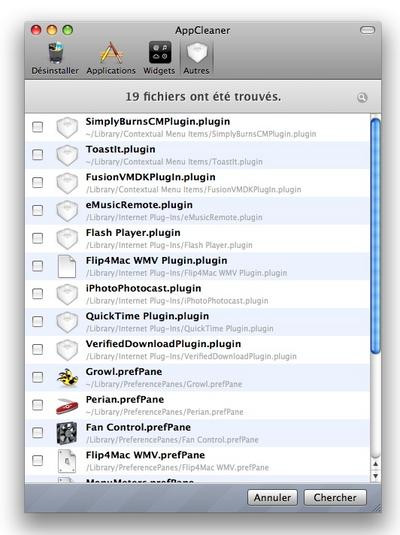The height and width of the screenshot is (535, 400).
Task: Switch to the Widgets view icon
Action: coord(160,53)
